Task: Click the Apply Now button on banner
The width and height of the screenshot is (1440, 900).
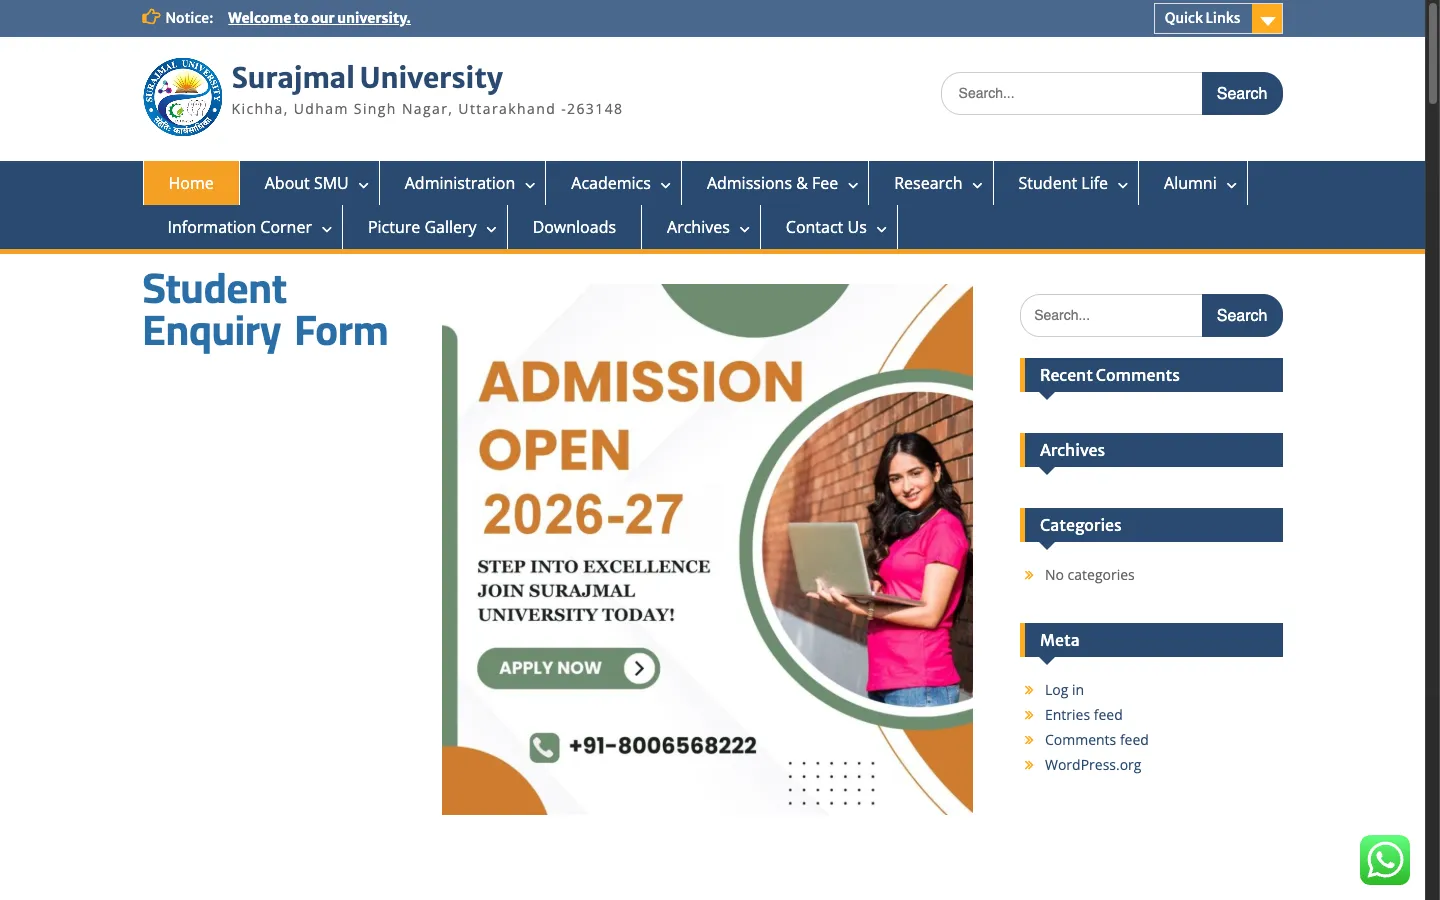Action: [x=568, y=668]
